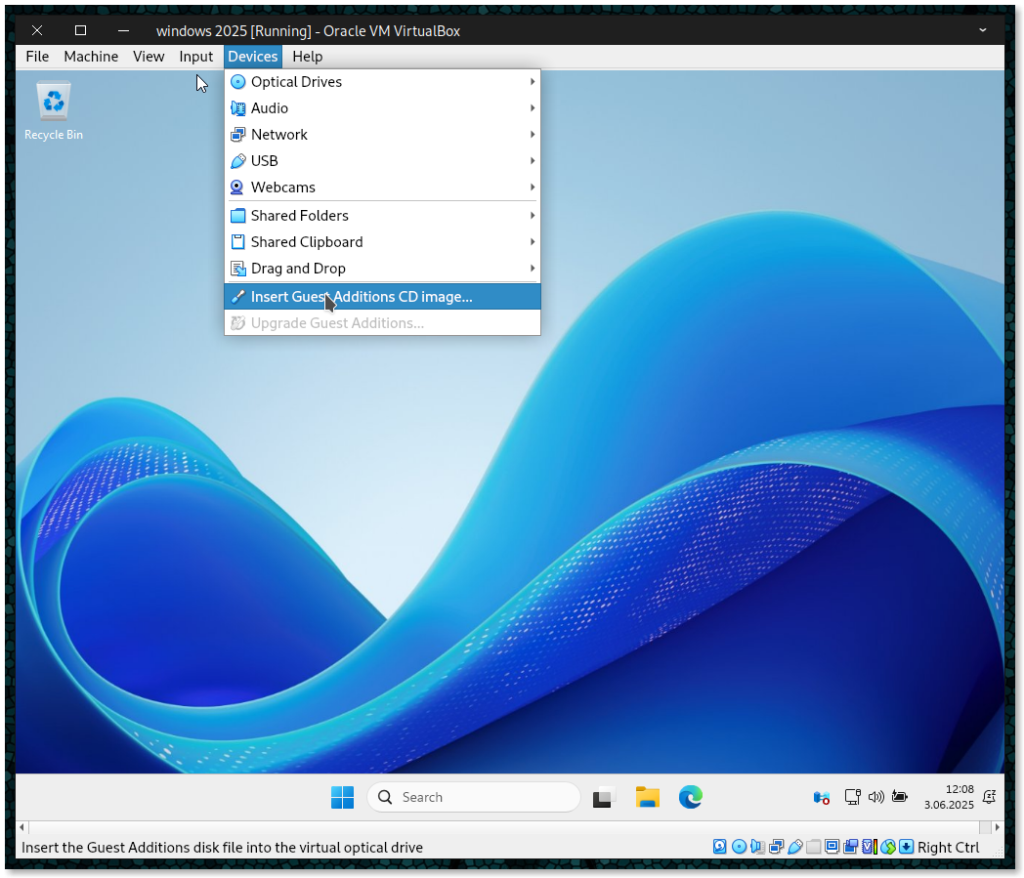Click the recording status bar indicator
This screenshot has width=1024, height=878.
point(850,847)
